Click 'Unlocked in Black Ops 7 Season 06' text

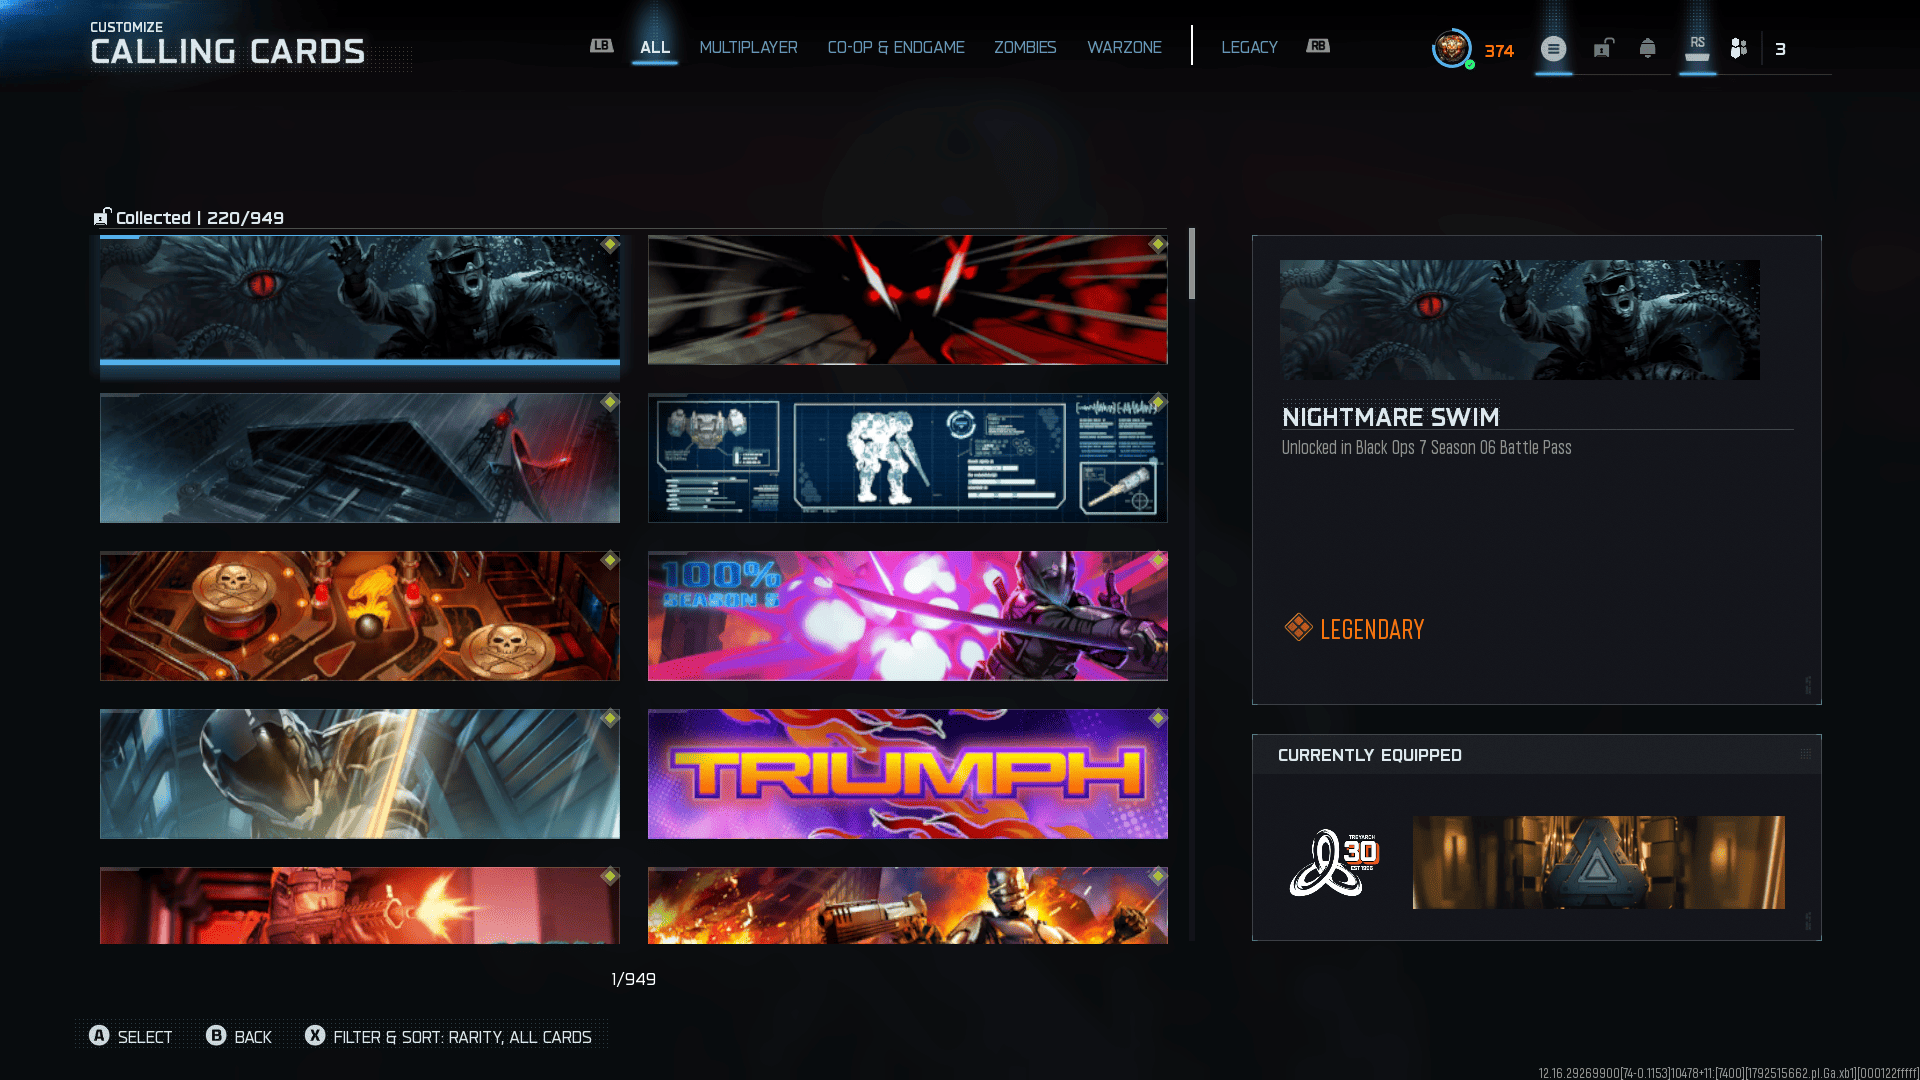tap(1427, 448)
